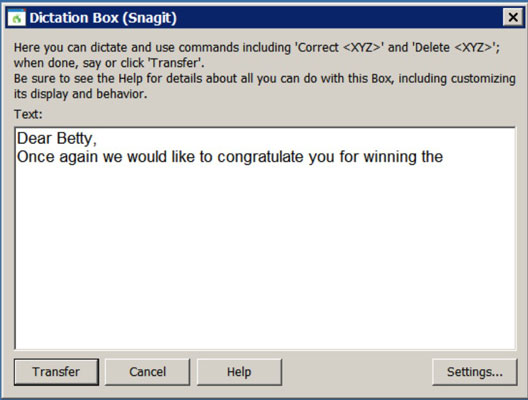Click the instruction line "its display and behavior."

click(80, 94)
